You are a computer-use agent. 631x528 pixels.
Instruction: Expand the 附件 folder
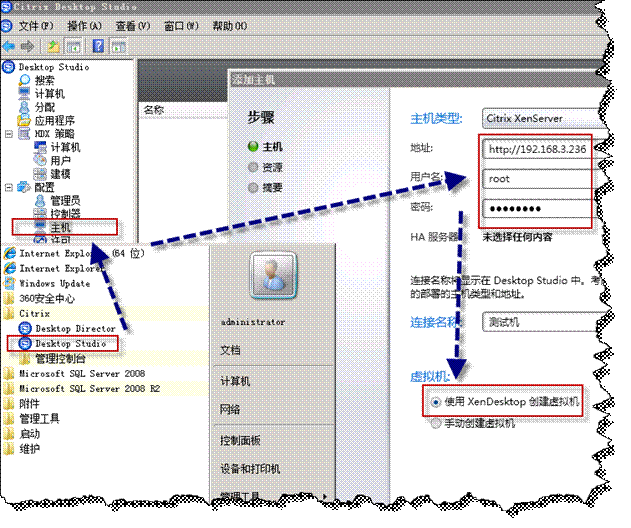point(29,403)
